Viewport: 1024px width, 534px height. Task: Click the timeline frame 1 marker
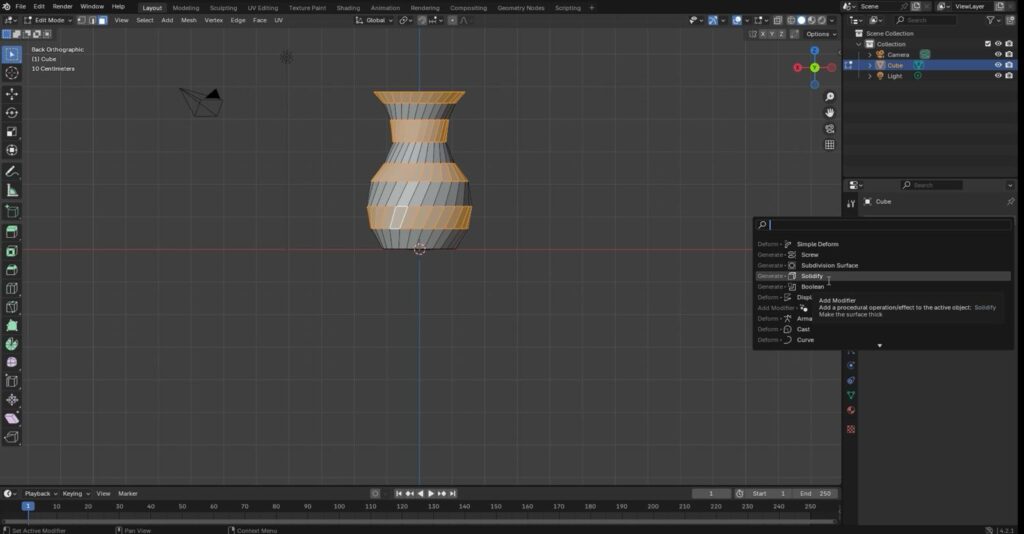coord(28,507)
